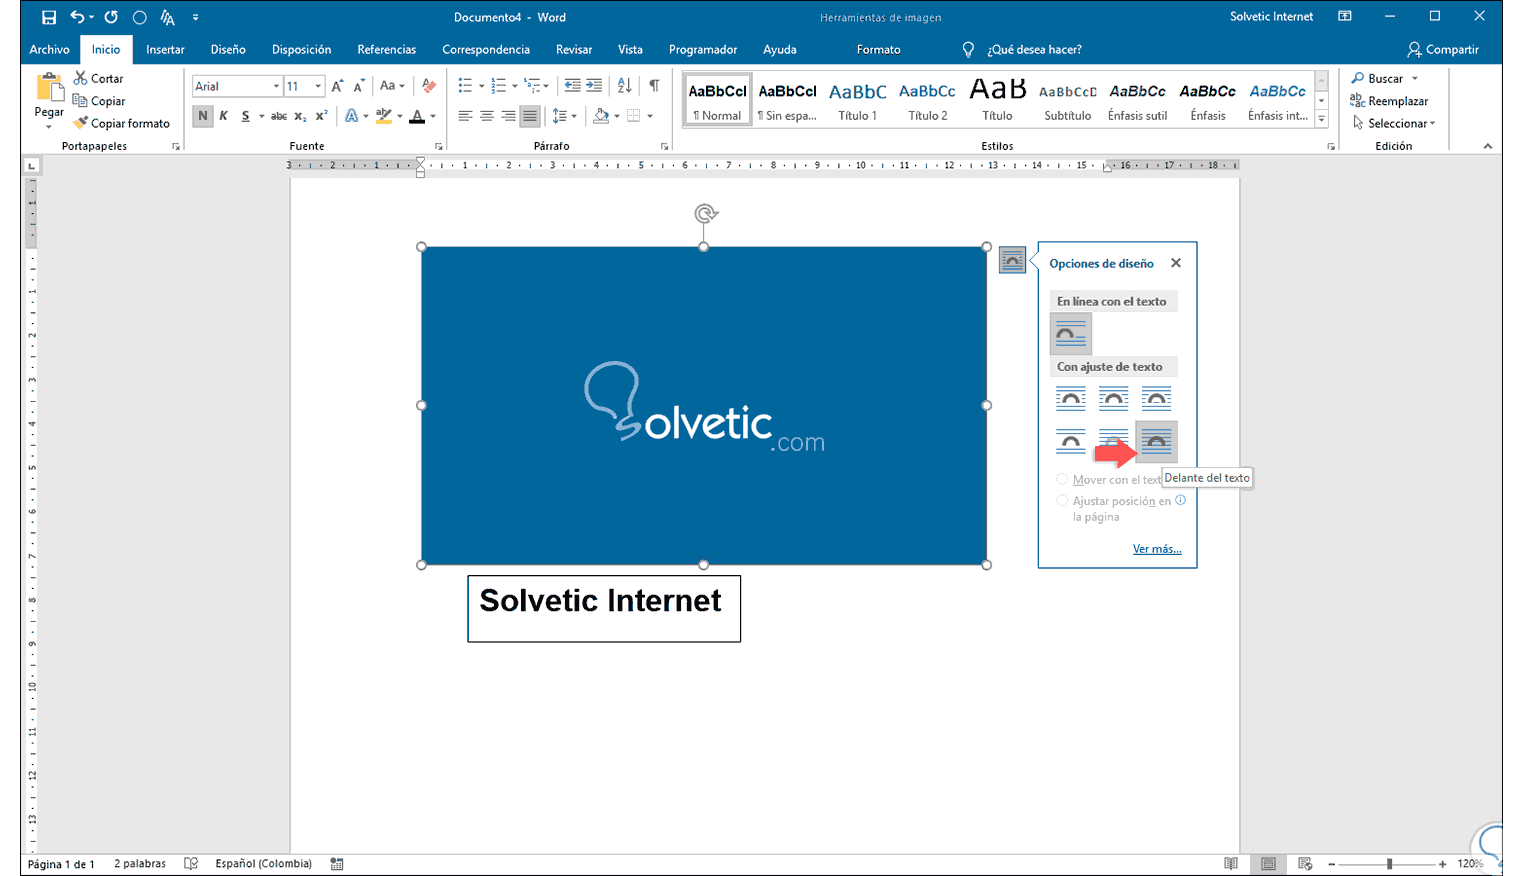Viewport: 1524px width, 876px height.
Task: Click the text highlight color button
Action: [384, 116]
